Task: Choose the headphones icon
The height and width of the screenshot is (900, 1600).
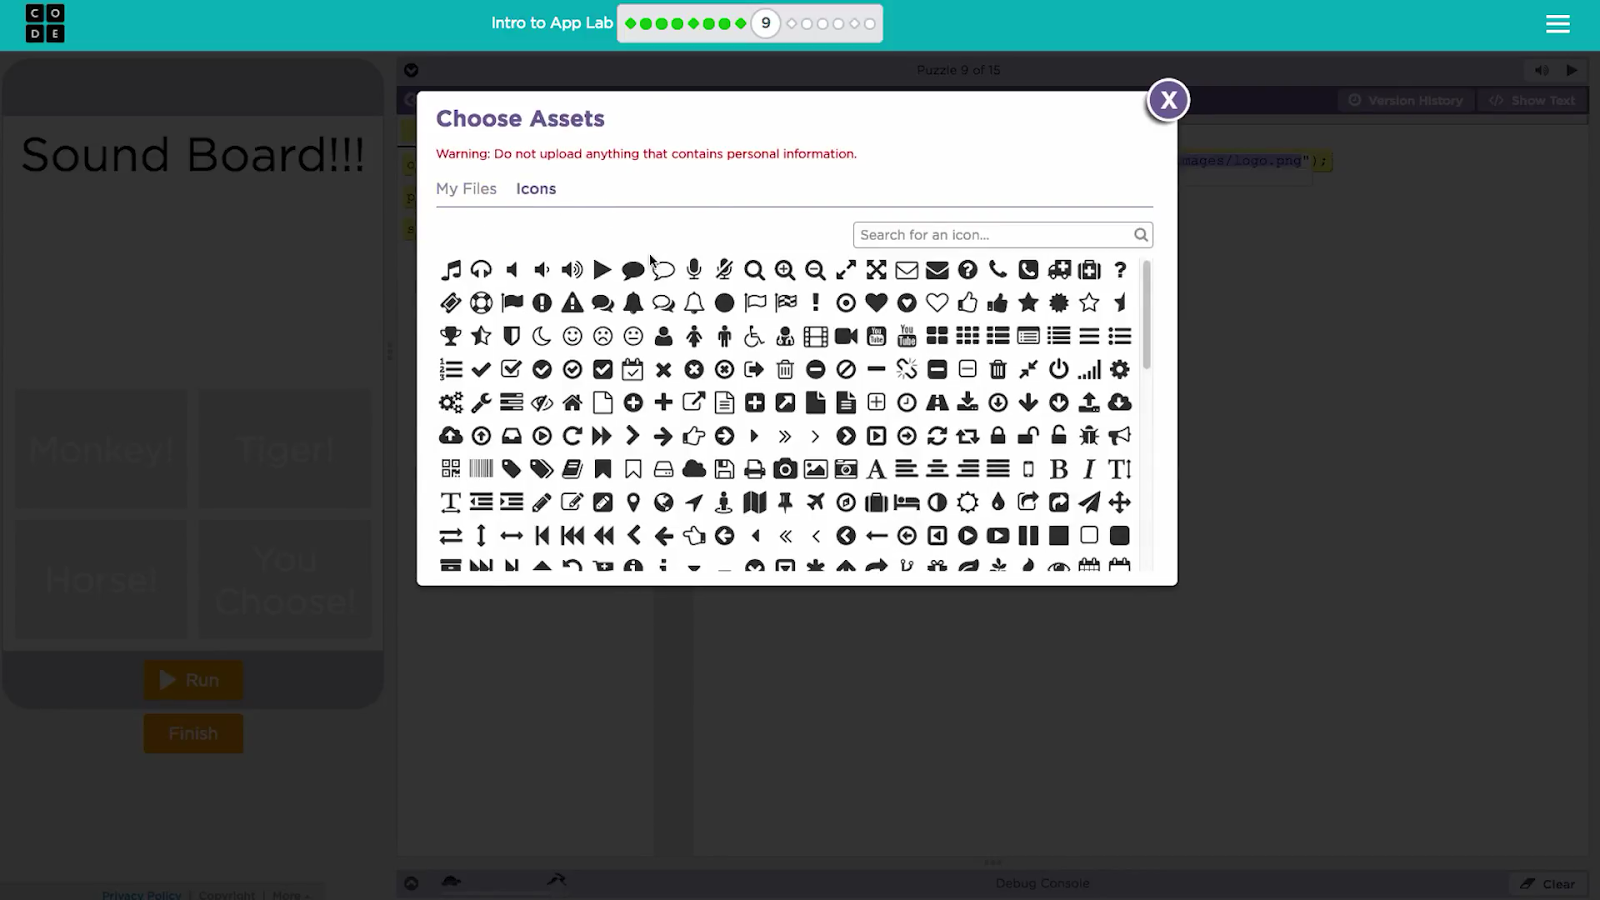Action: (x=481, y=270)
